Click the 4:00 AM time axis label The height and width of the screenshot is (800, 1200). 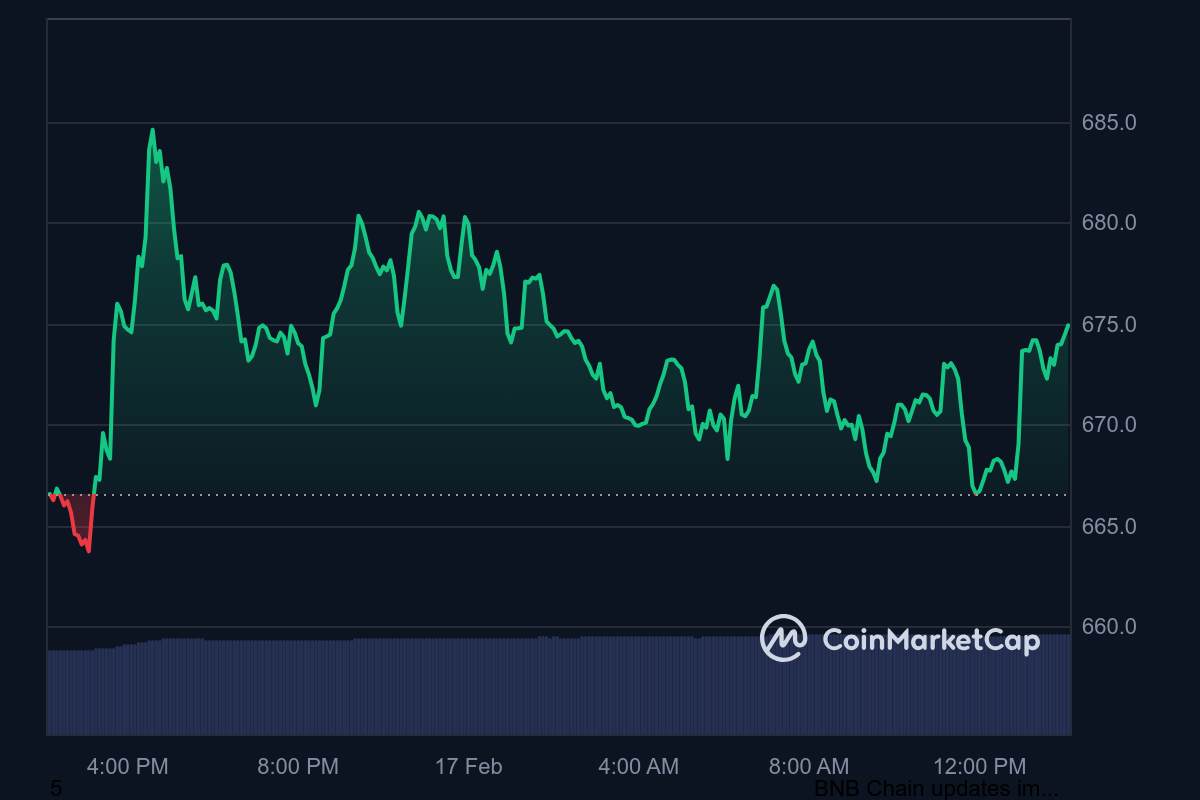pyautogui.click(x=638, y=767)
